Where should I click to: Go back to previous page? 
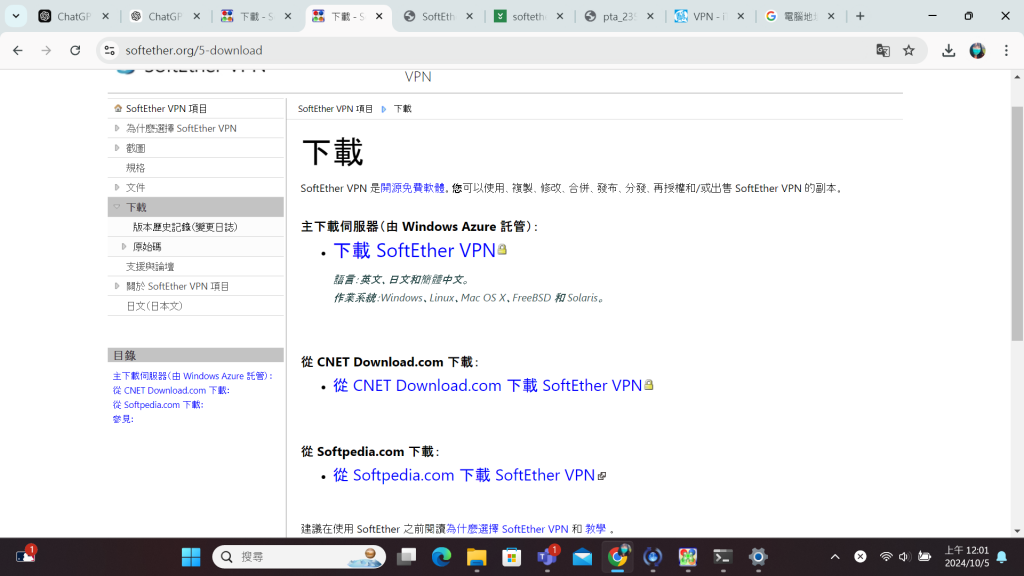pos(18,50)
